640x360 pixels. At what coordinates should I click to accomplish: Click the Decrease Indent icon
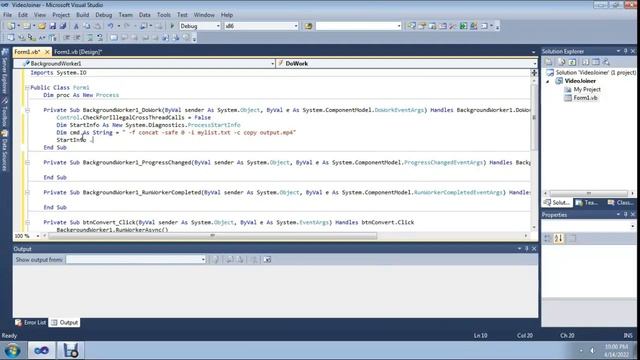[67, 38]
